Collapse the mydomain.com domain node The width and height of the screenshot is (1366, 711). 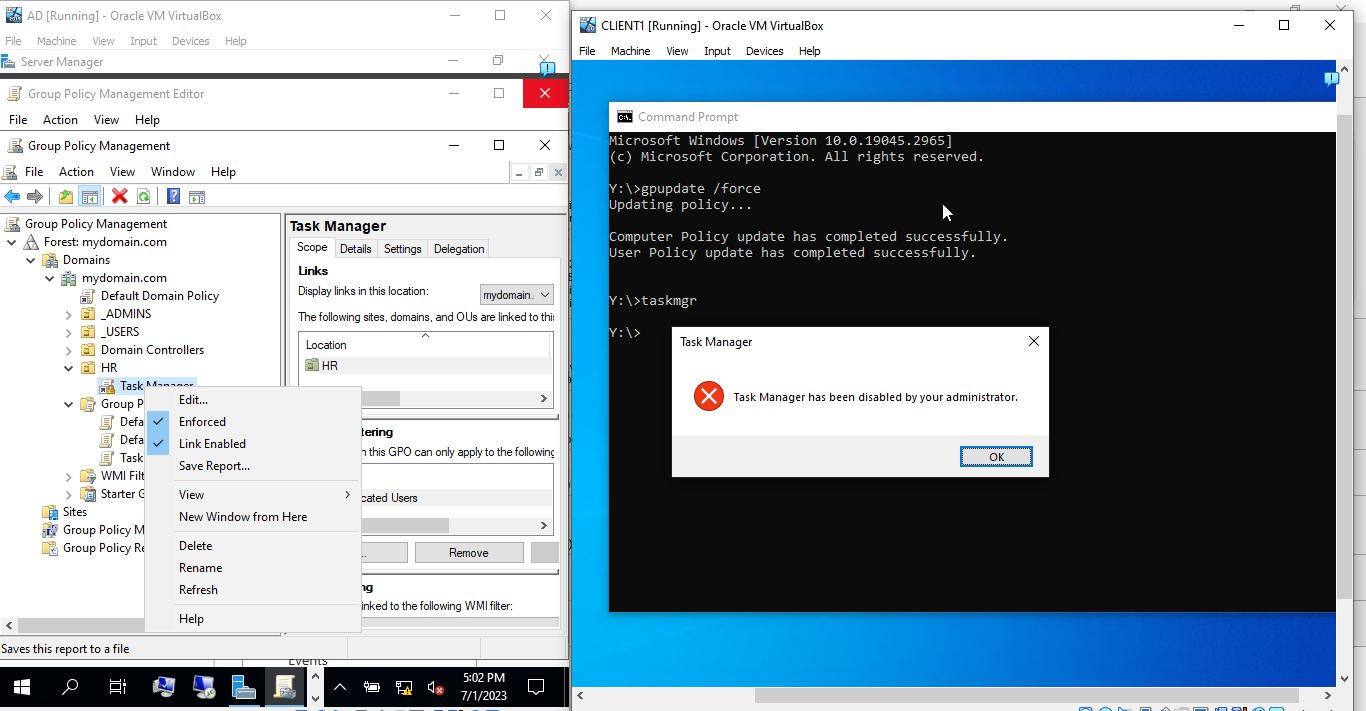pyautogui.click(x=50, y=278)
